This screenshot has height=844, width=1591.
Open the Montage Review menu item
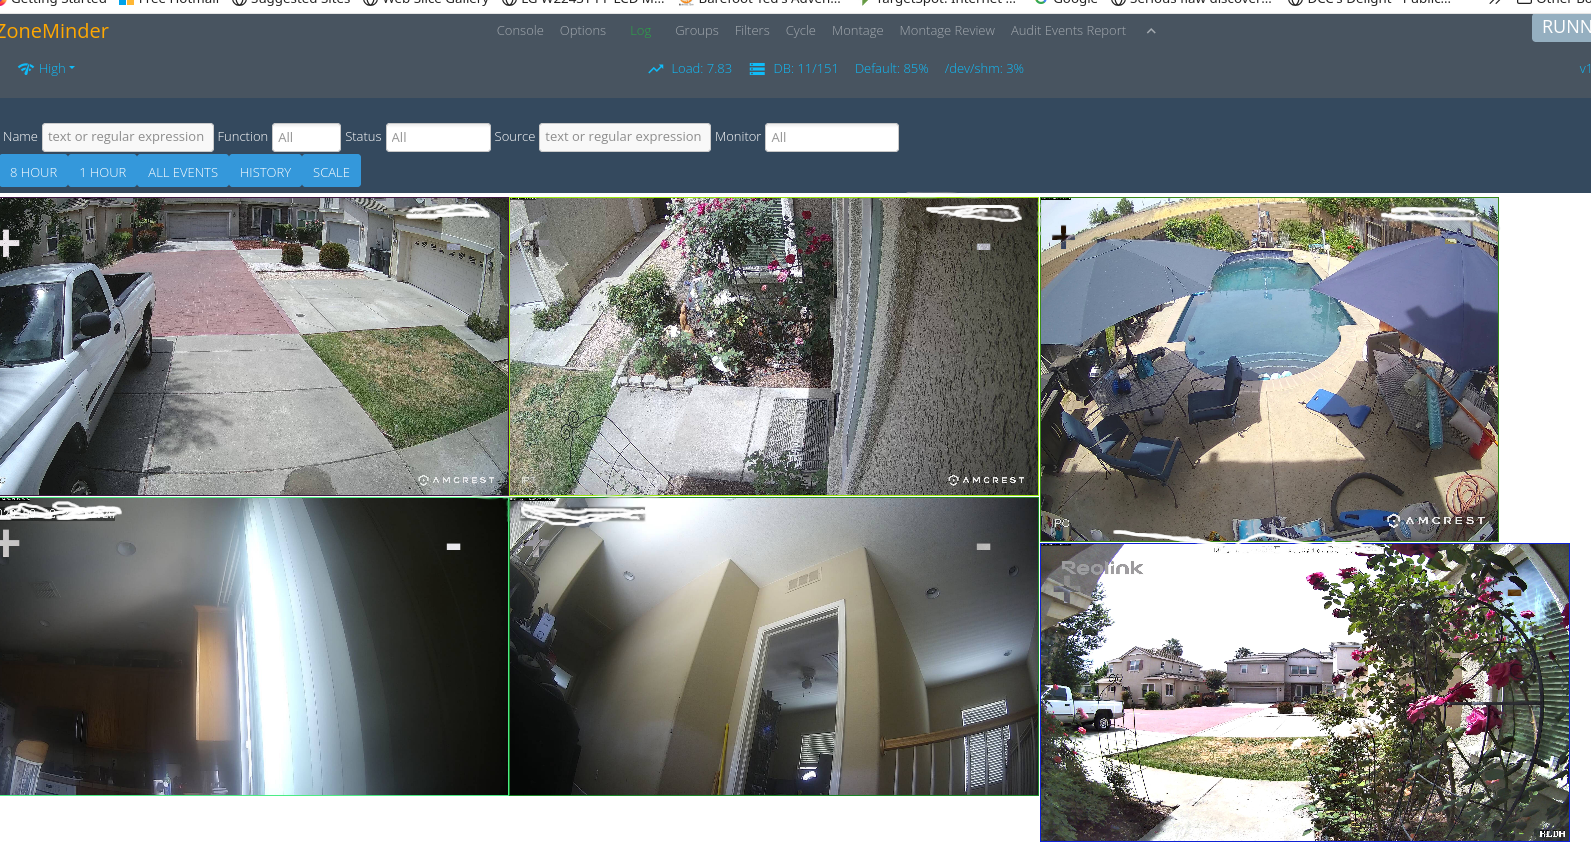pos(946,31)
